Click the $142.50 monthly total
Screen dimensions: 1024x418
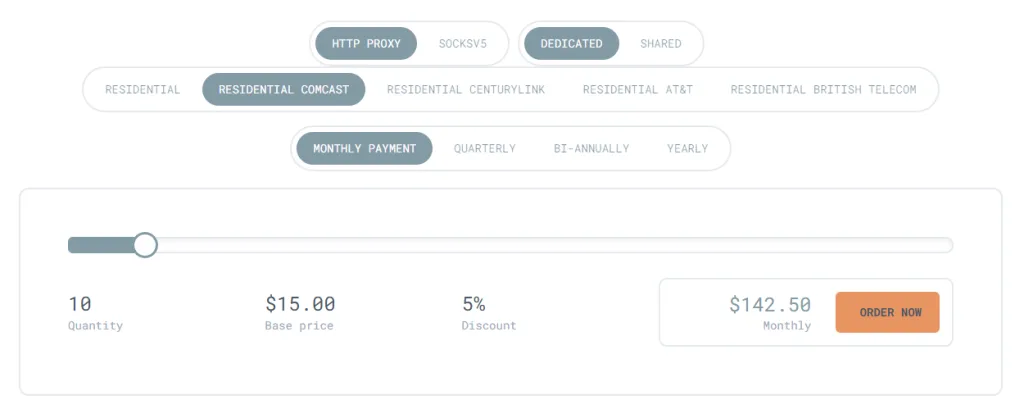[770, 305]
